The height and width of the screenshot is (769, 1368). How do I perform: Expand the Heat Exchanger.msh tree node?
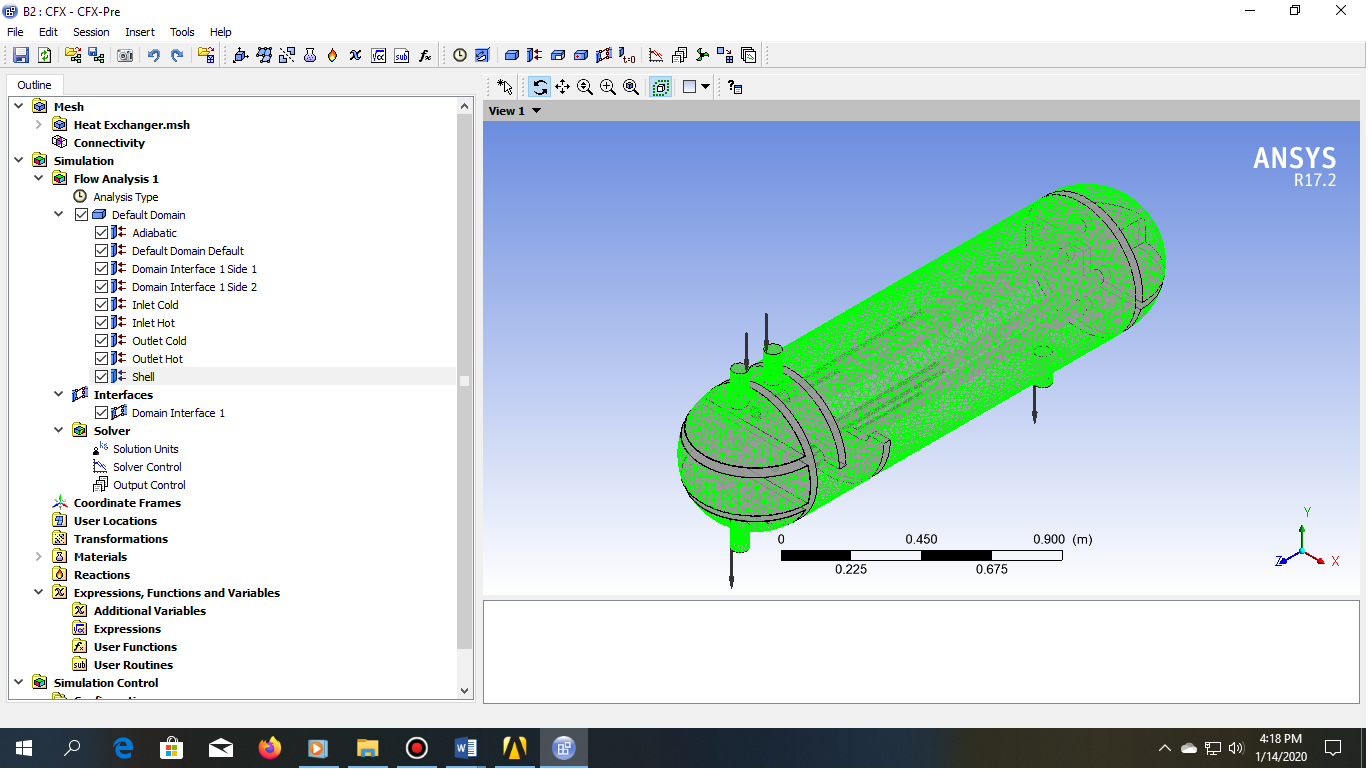click(39, 125)
